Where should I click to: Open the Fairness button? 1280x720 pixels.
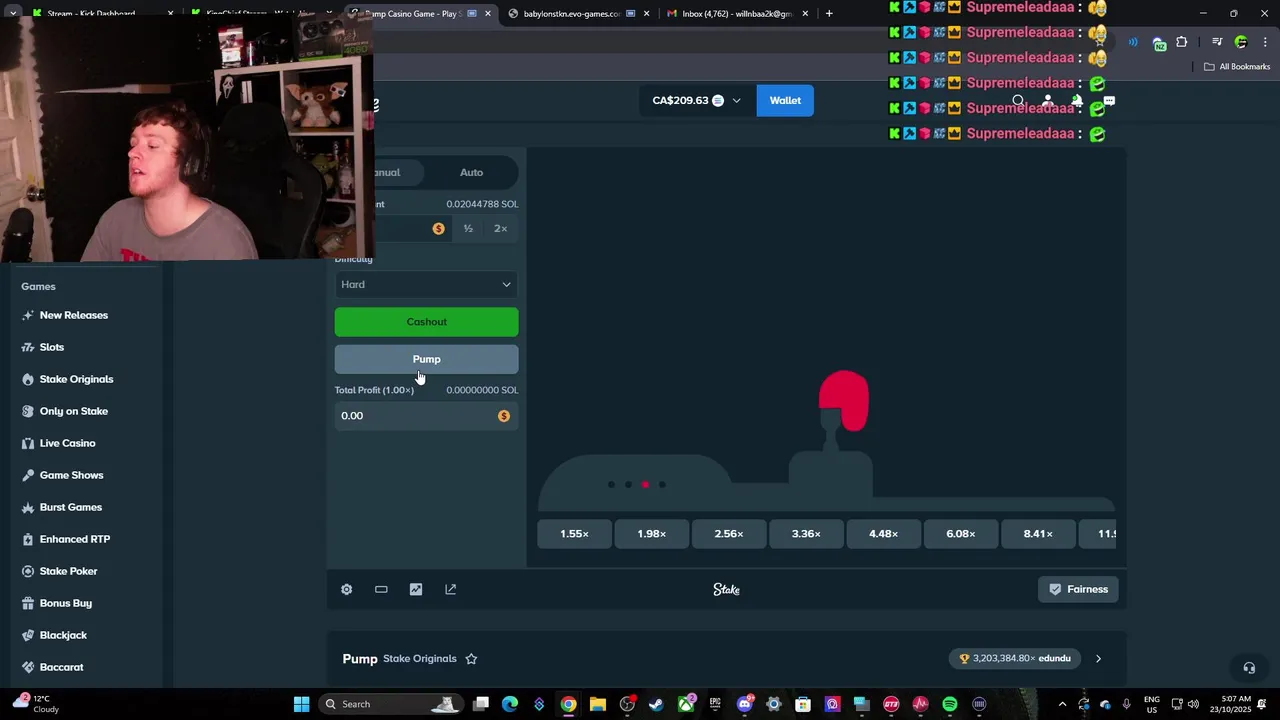coord(1078,590)
